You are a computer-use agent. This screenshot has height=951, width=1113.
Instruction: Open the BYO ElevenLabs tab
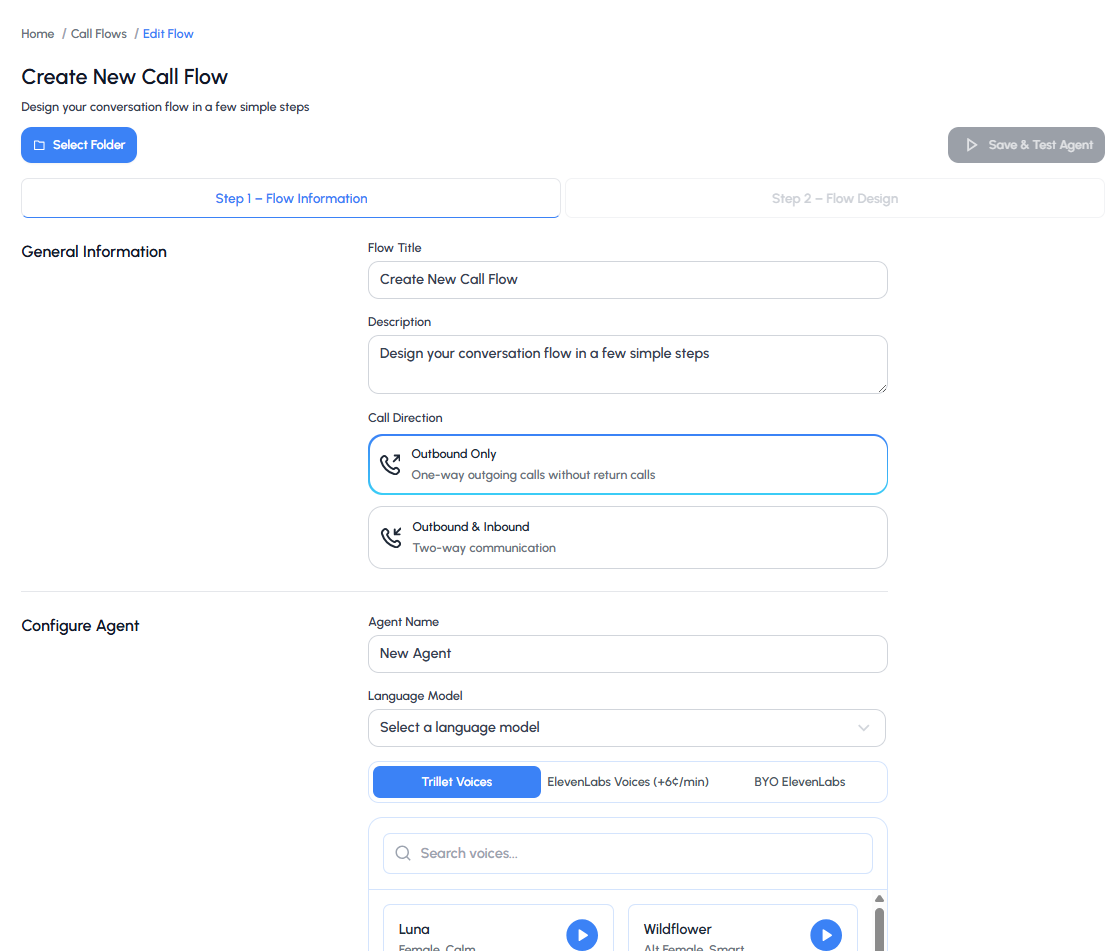click(799, 782)
